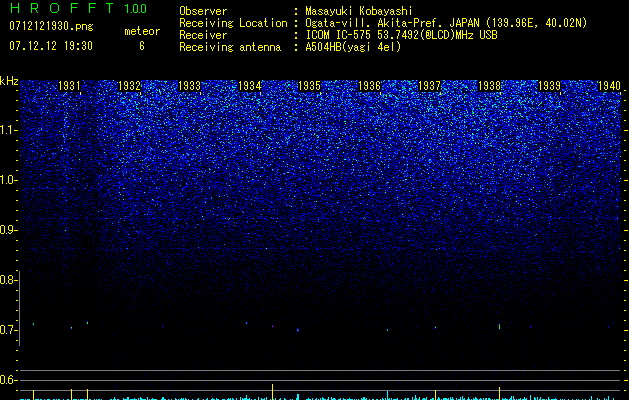Image resolution: width=629 pixels, height=400 pixels.
Task: Click the 1.1 kHz axis label
Action: (x=8, y=130)
